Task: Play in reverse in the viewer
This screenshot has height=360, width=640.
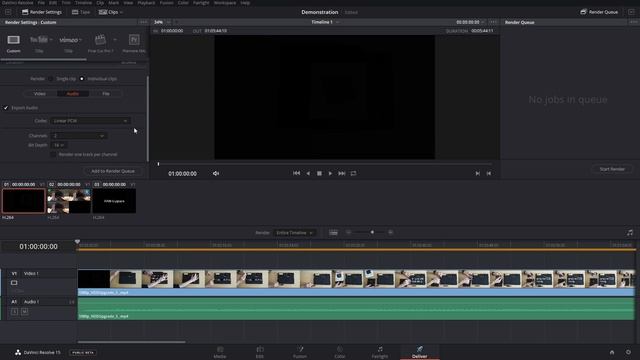Action: point(308,173)
